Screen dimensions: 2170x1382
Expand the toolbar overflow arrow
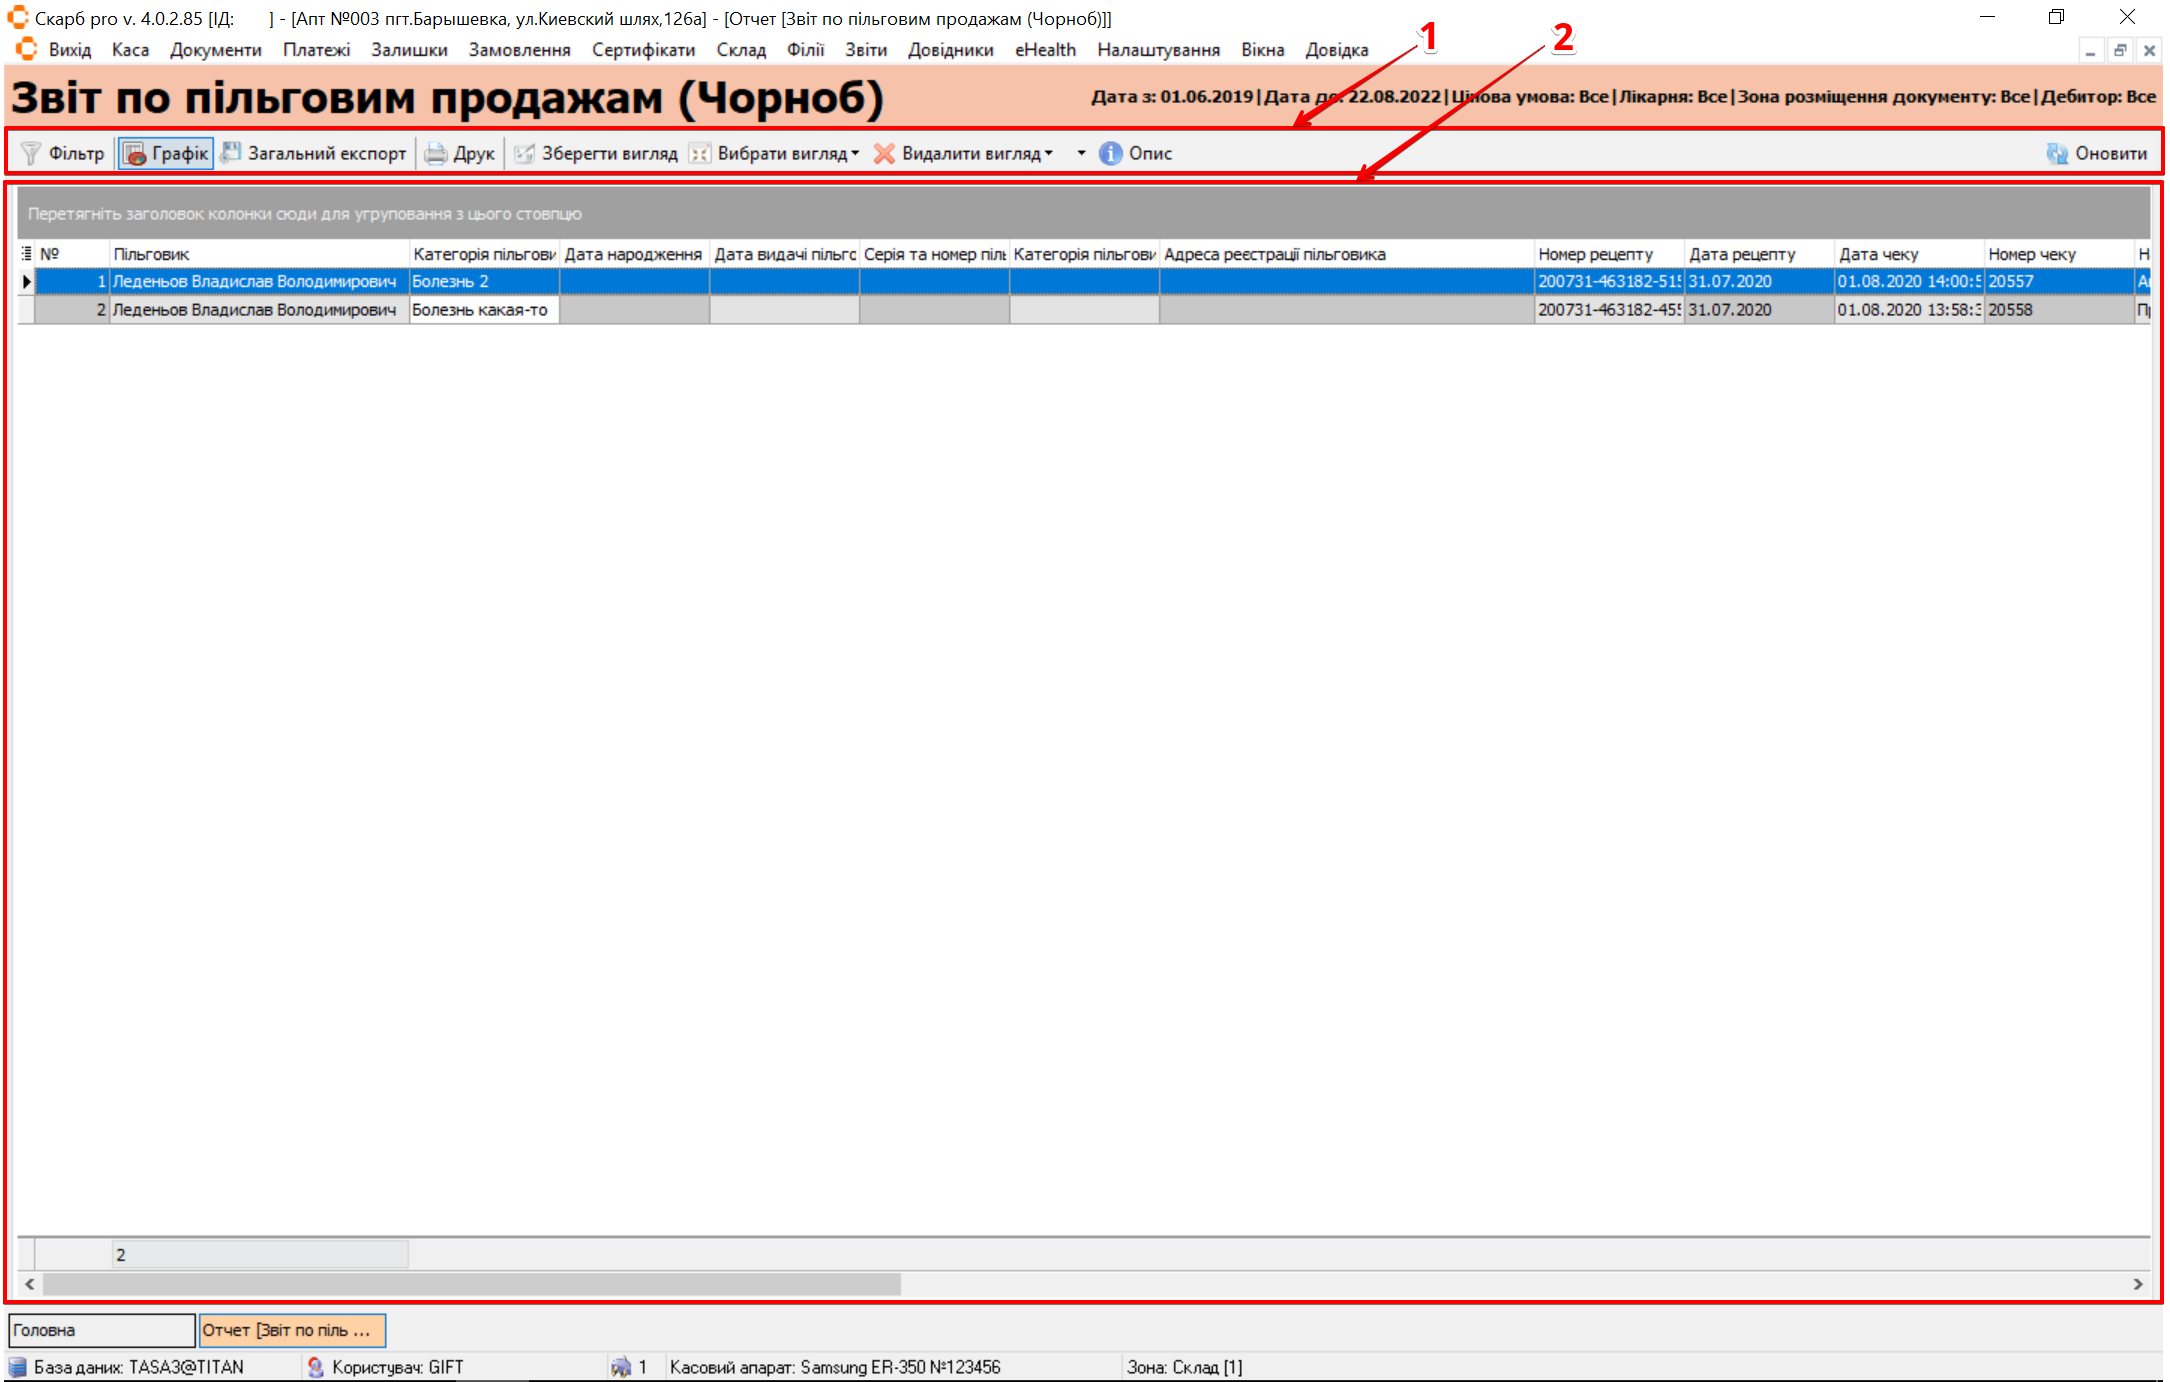pyautogui.click(x=1081, y=153)
